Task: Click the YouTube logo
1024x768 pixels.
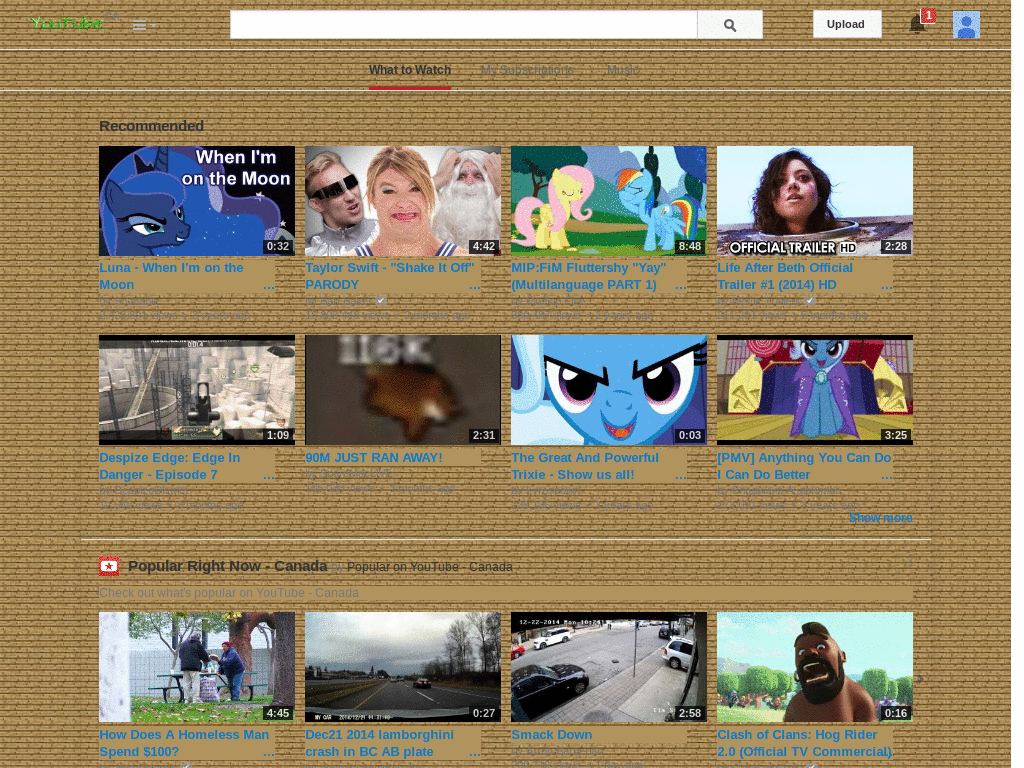Action: click(x=67, y=24)
